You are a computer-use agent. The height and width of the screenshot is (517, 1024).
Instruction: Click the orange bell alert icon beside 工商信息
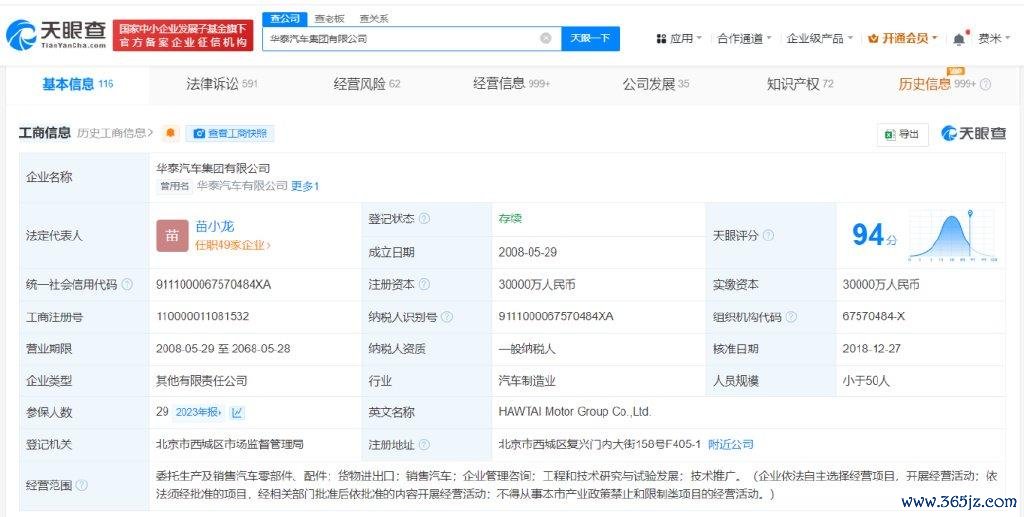click(170, 133)
